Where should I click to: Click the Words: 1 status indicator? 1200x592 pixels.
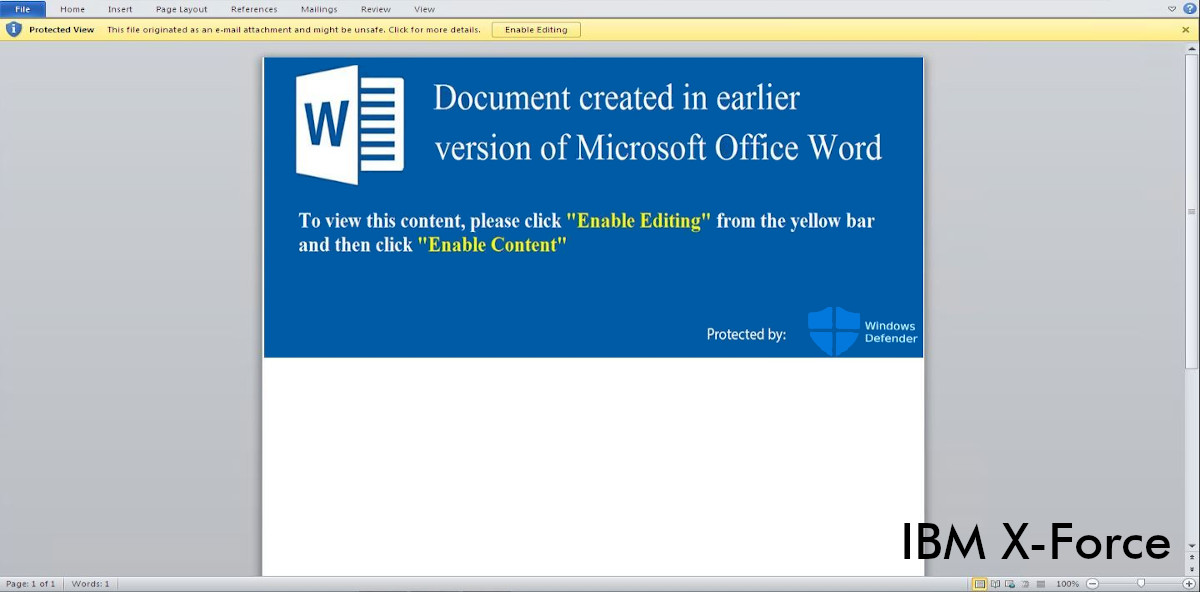(90, 584)
